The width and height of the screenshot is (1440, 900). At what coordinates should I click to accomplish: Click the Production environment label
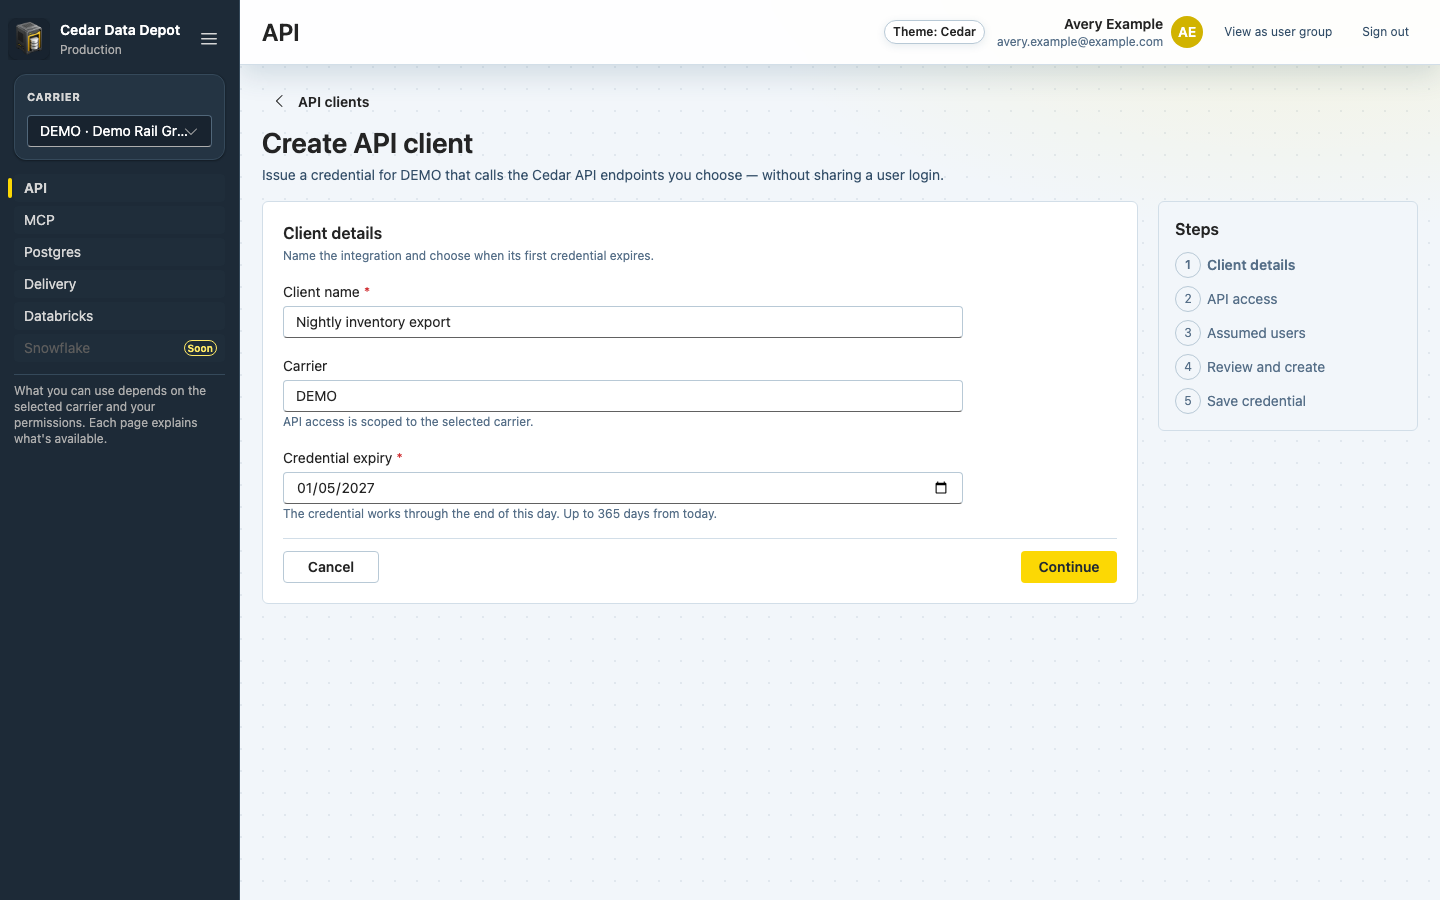pos(91,50)
